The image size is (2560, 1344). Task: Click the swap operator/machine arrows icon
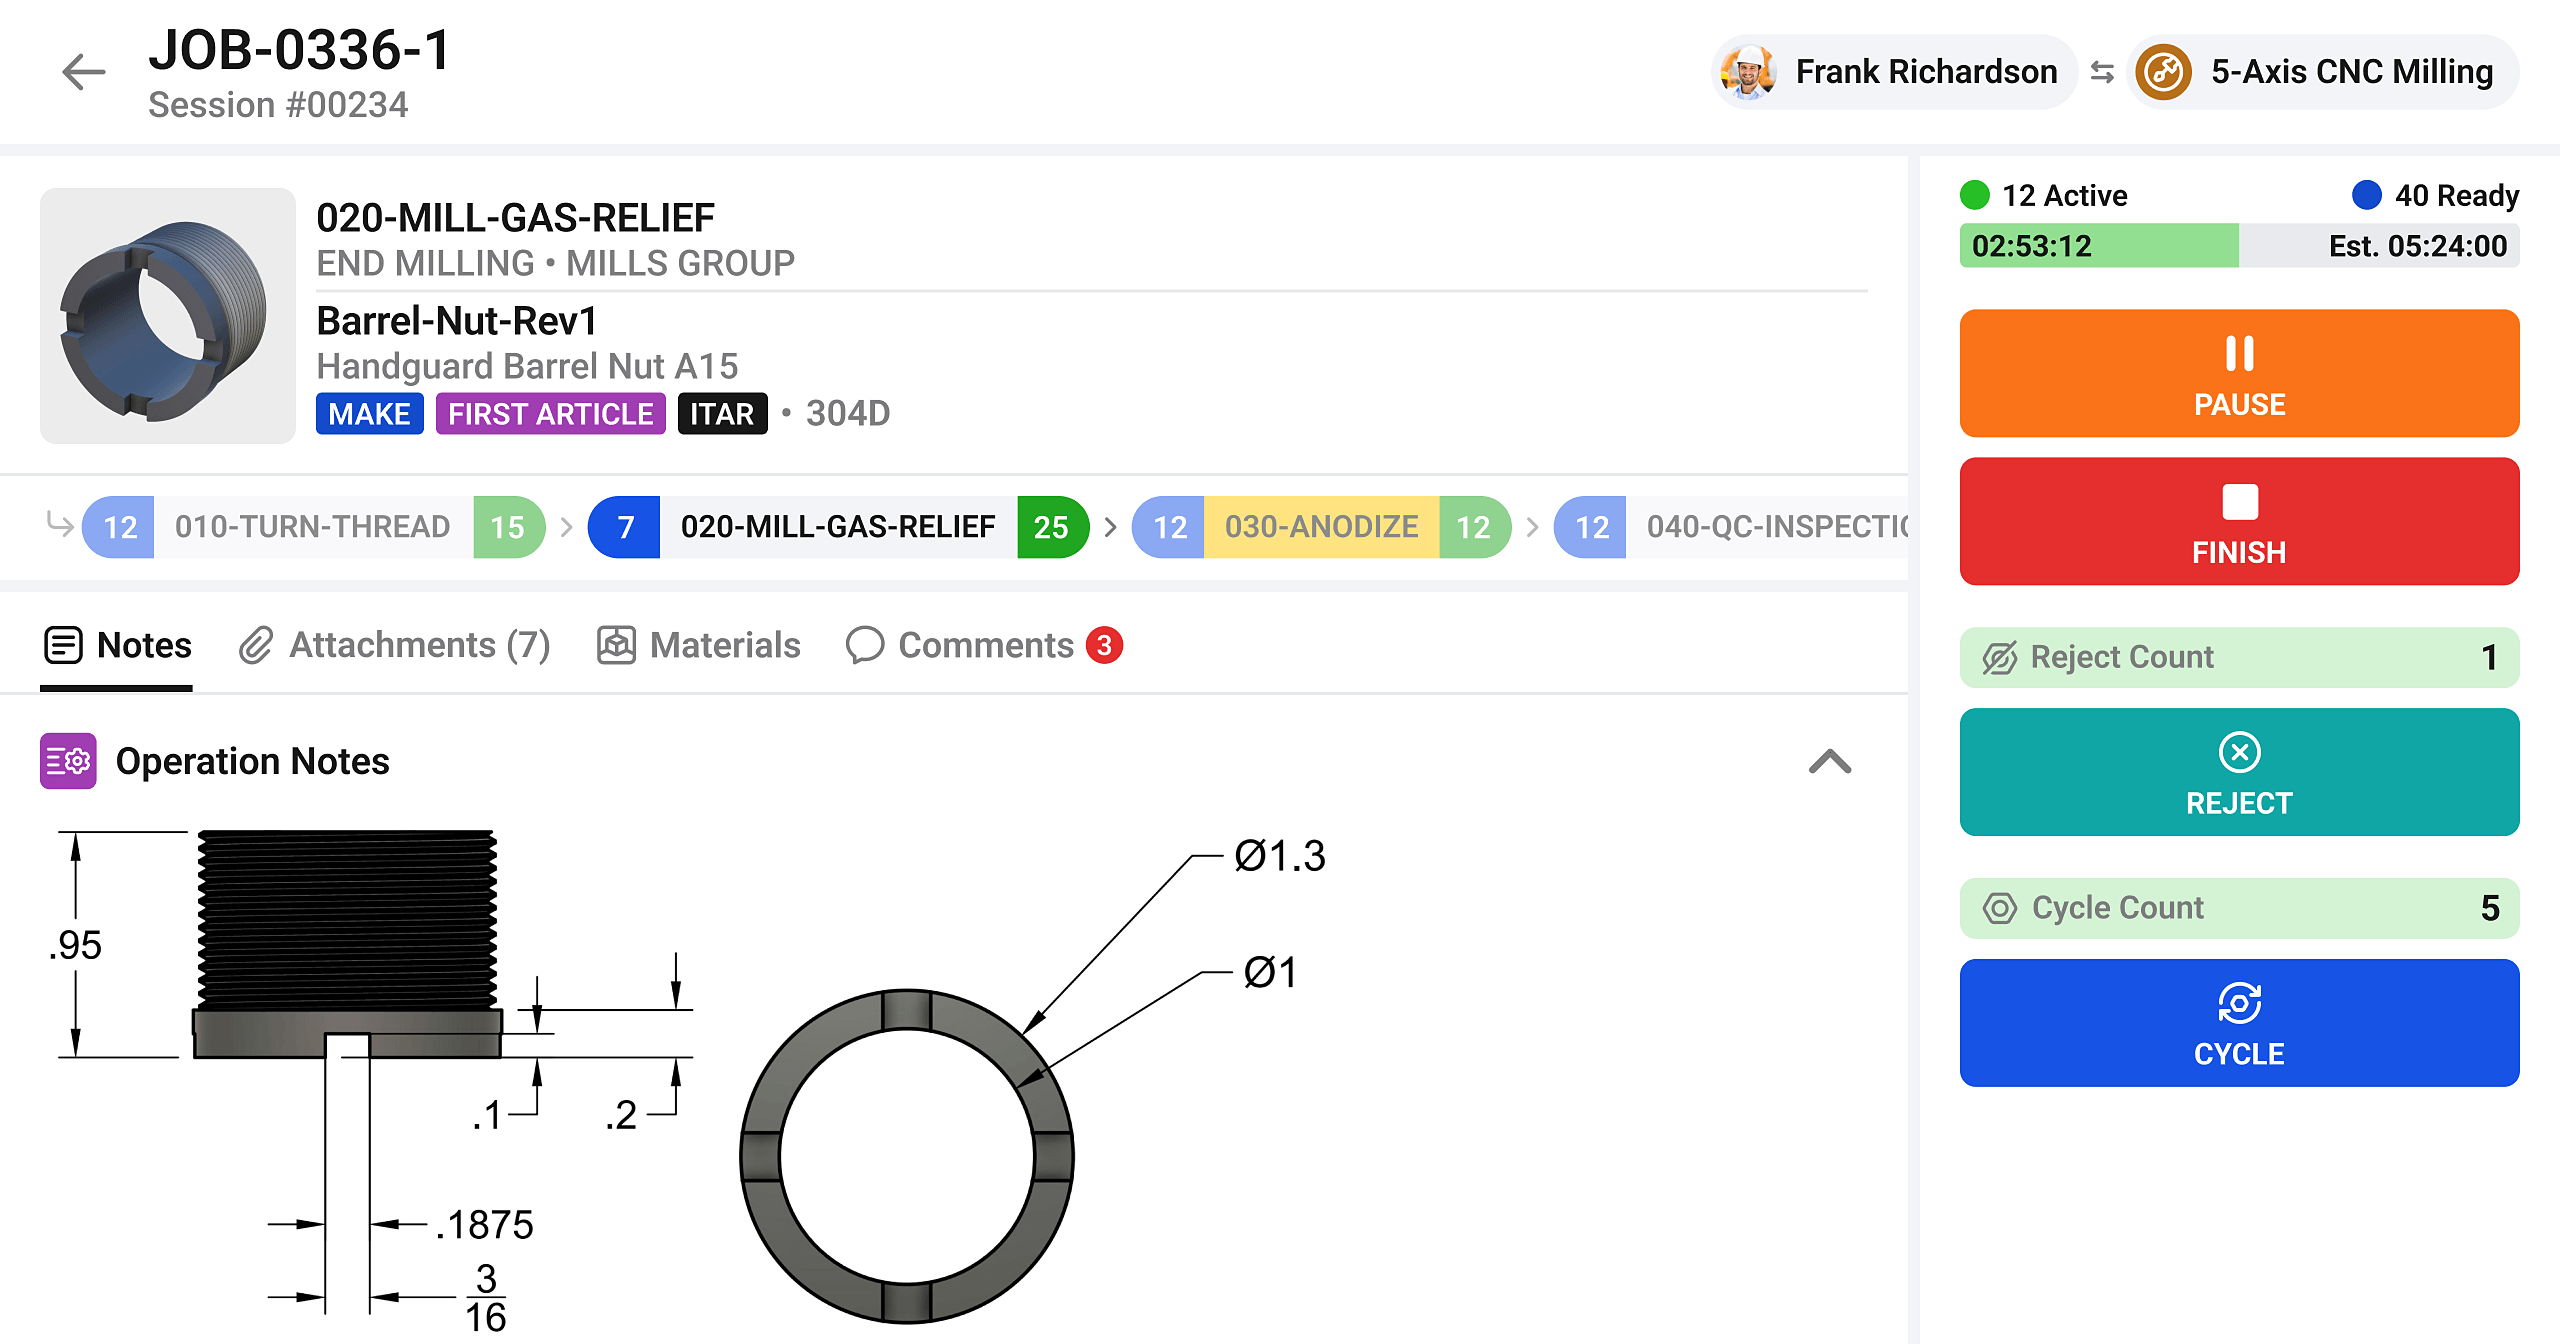tap(2102, 72)
